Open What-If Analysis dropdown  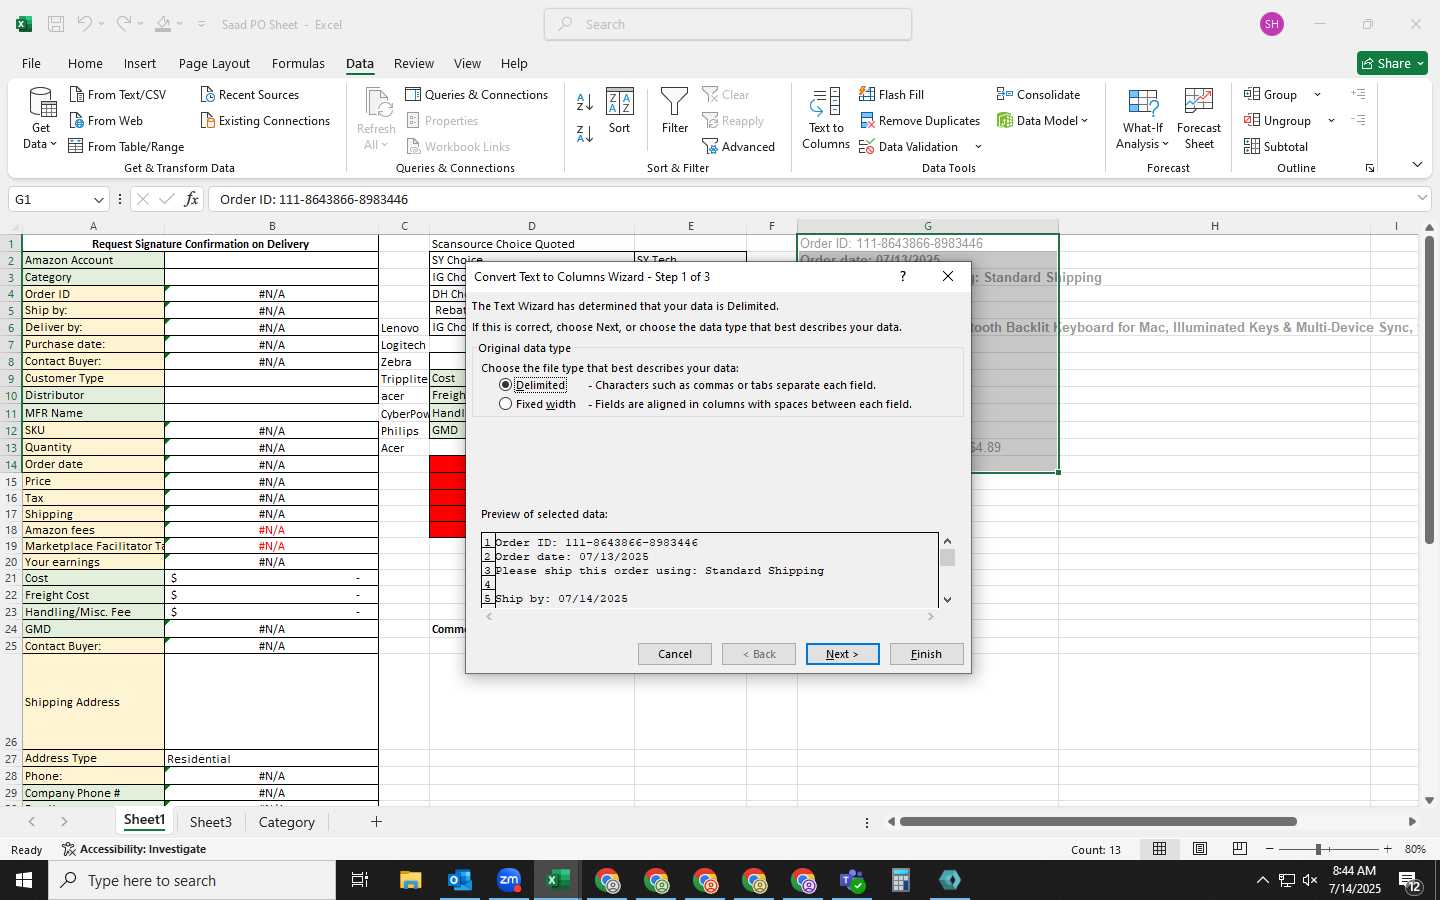[1142, 119]
